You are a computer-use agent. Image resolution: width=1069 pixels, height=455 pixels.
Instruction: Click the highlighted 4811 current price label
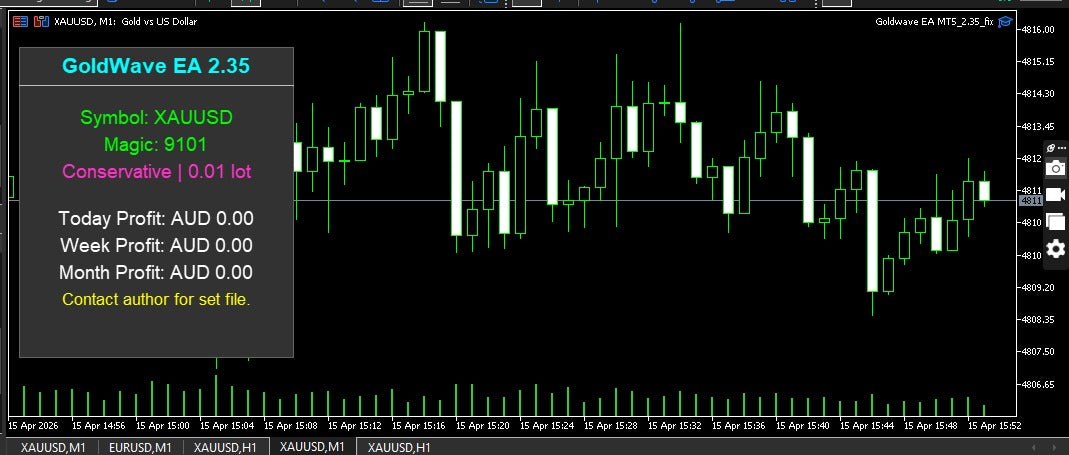1030,201
